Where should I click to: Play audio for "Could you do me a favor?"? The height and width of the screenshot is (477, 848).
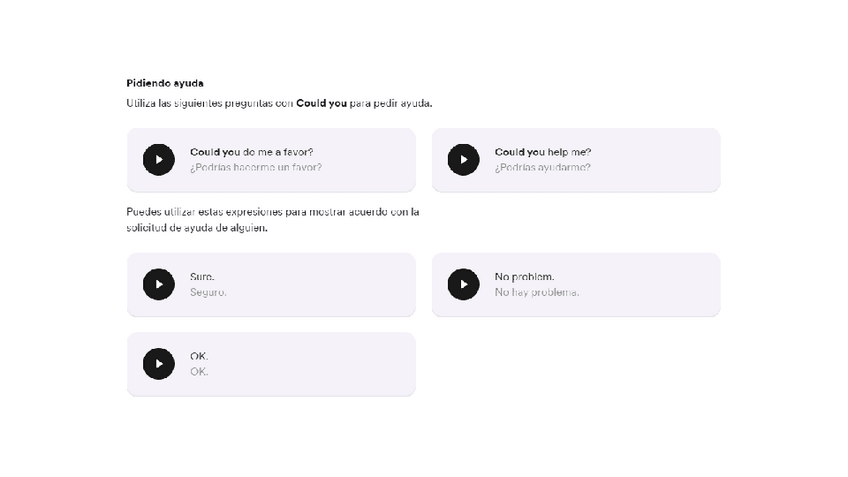click(x=159, y=160)
